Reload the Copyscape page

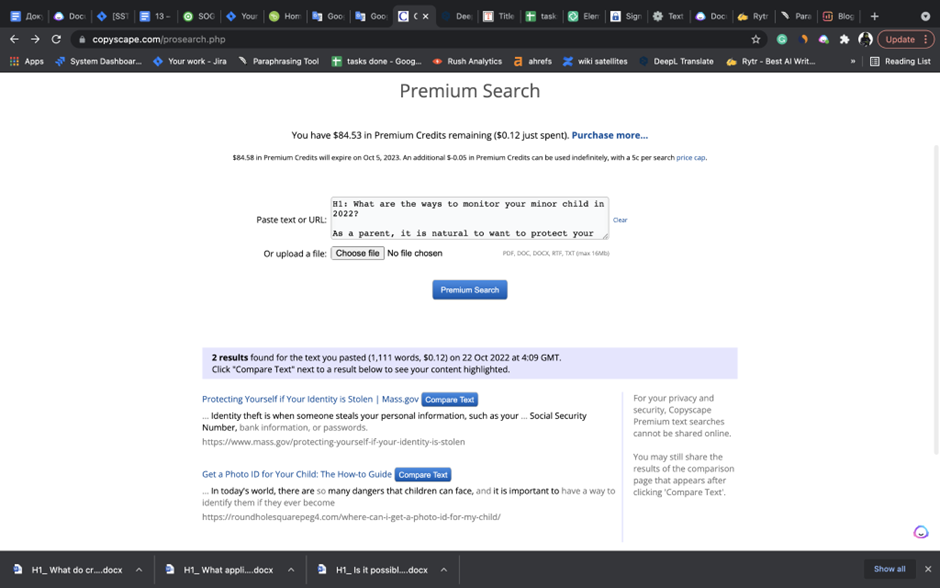(x=56, y=39)
